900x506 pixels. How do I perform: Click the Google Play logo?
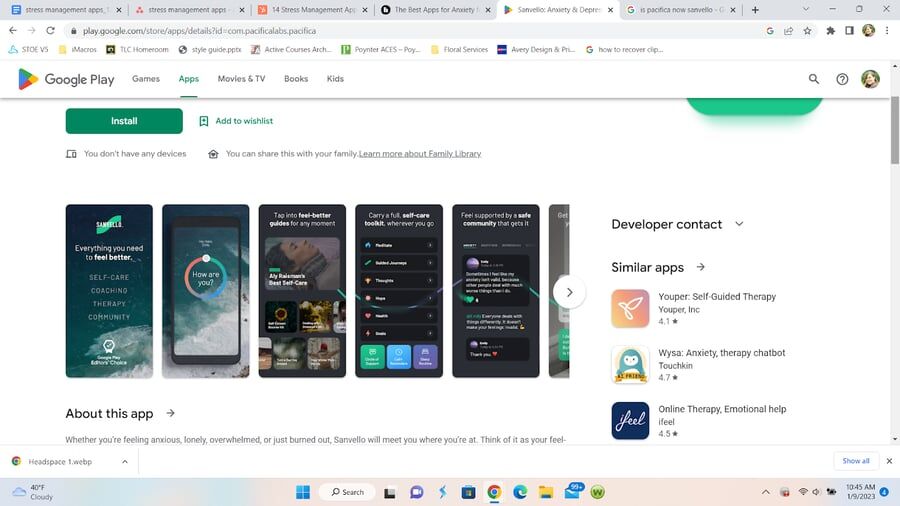click(x=66, y=79)
